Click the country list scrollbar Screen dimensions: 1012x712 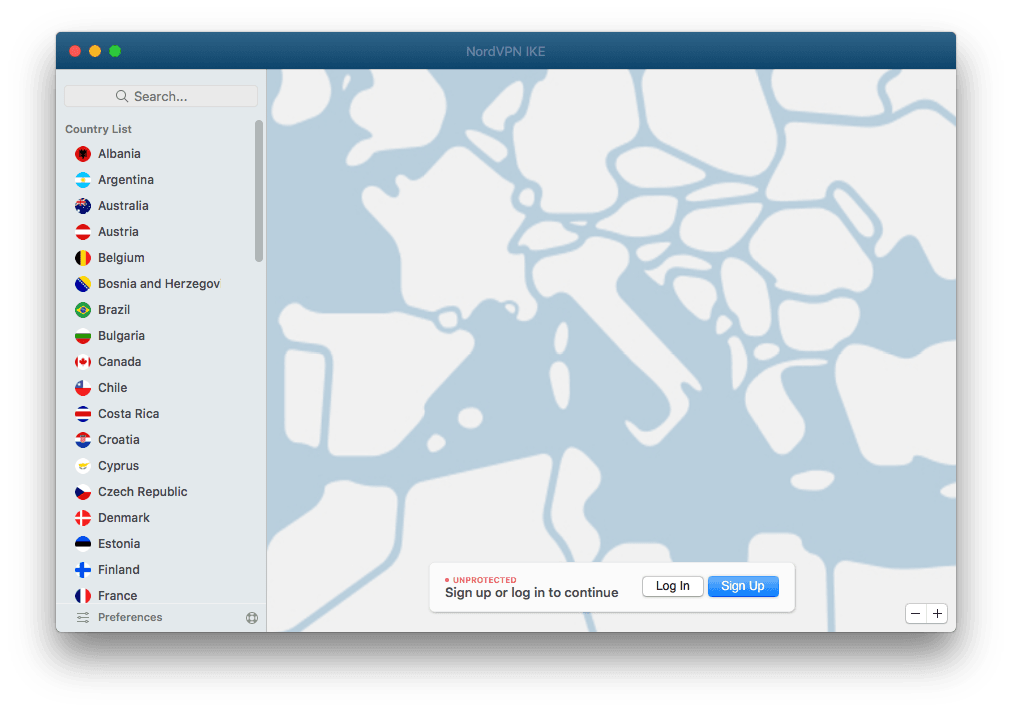pos(259,190)
